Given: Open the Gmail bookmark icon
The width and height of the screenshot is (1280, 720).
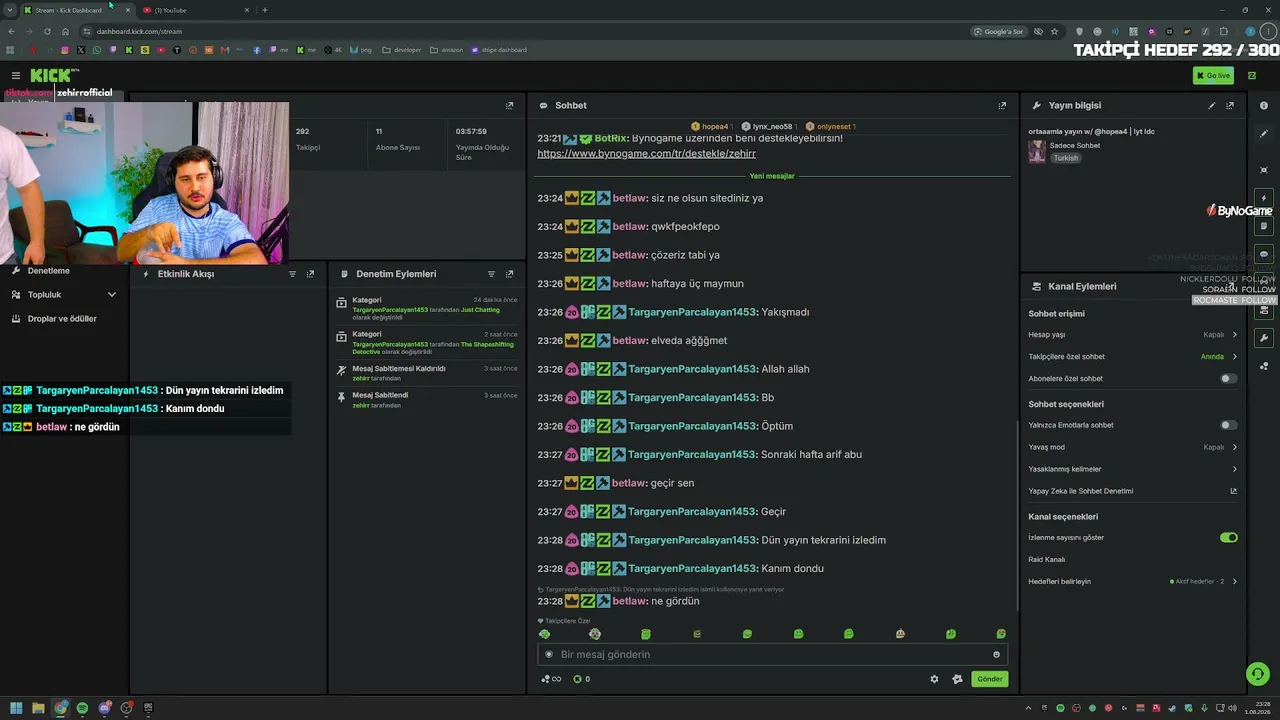Looking at the screenshot, I should pos(225,50).
